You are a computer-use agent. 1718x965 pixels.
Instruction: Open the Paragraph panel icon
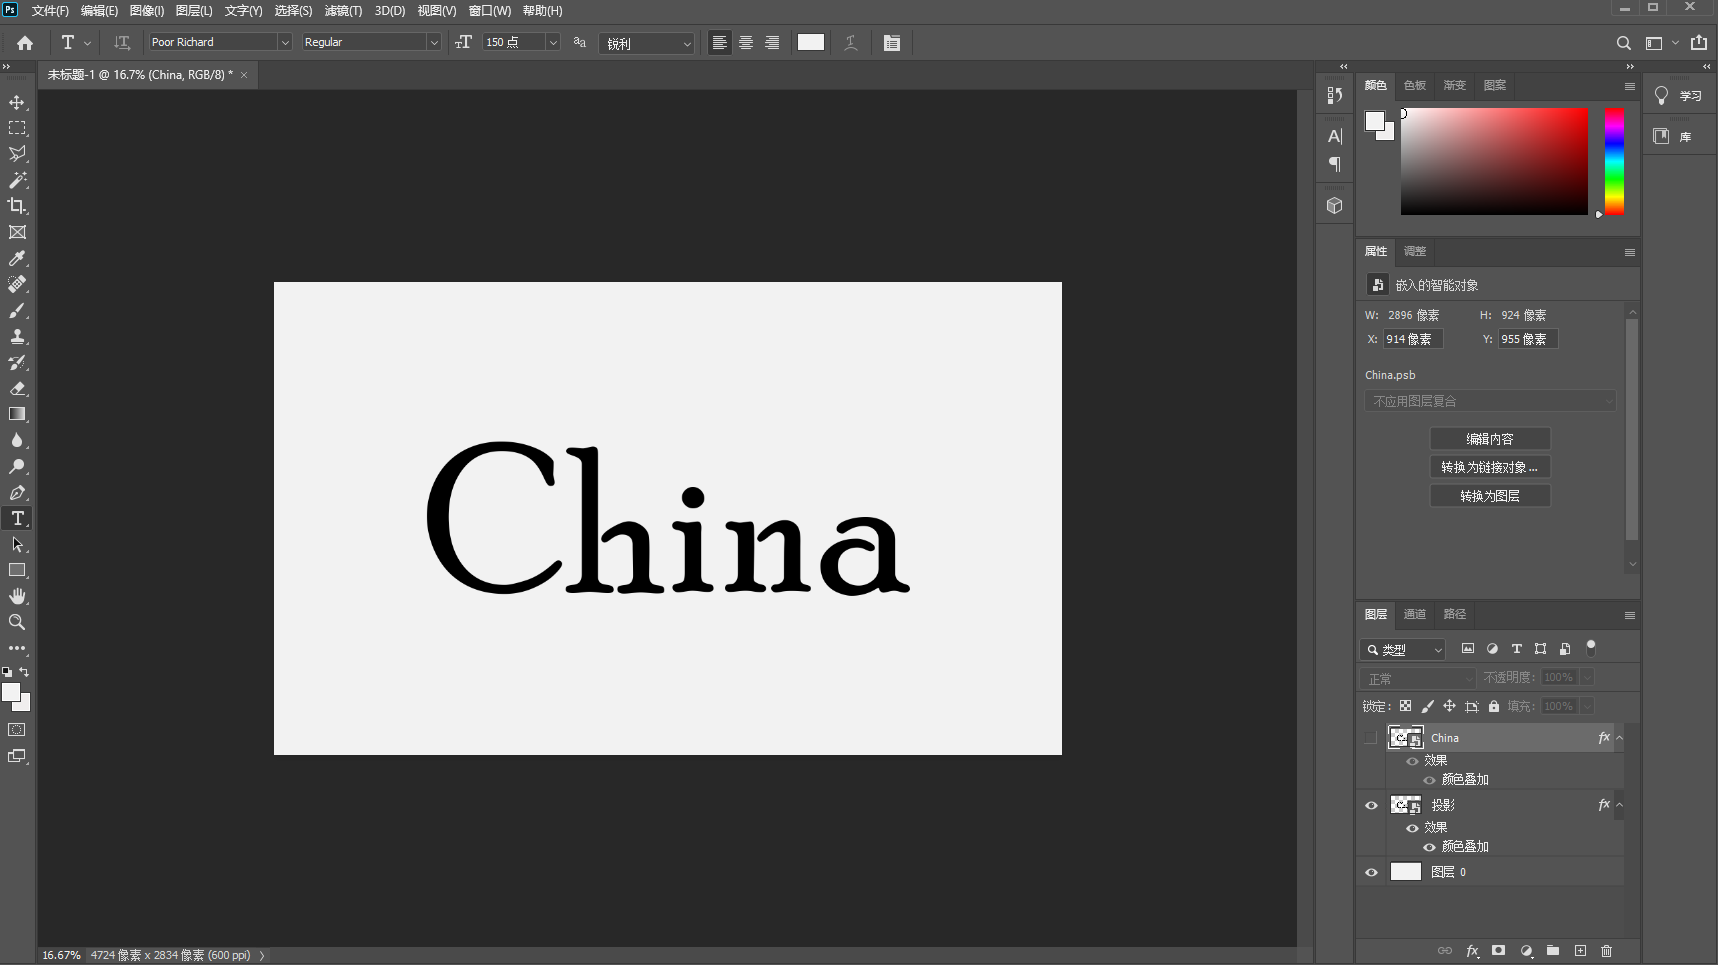(x=1334, y=164)
